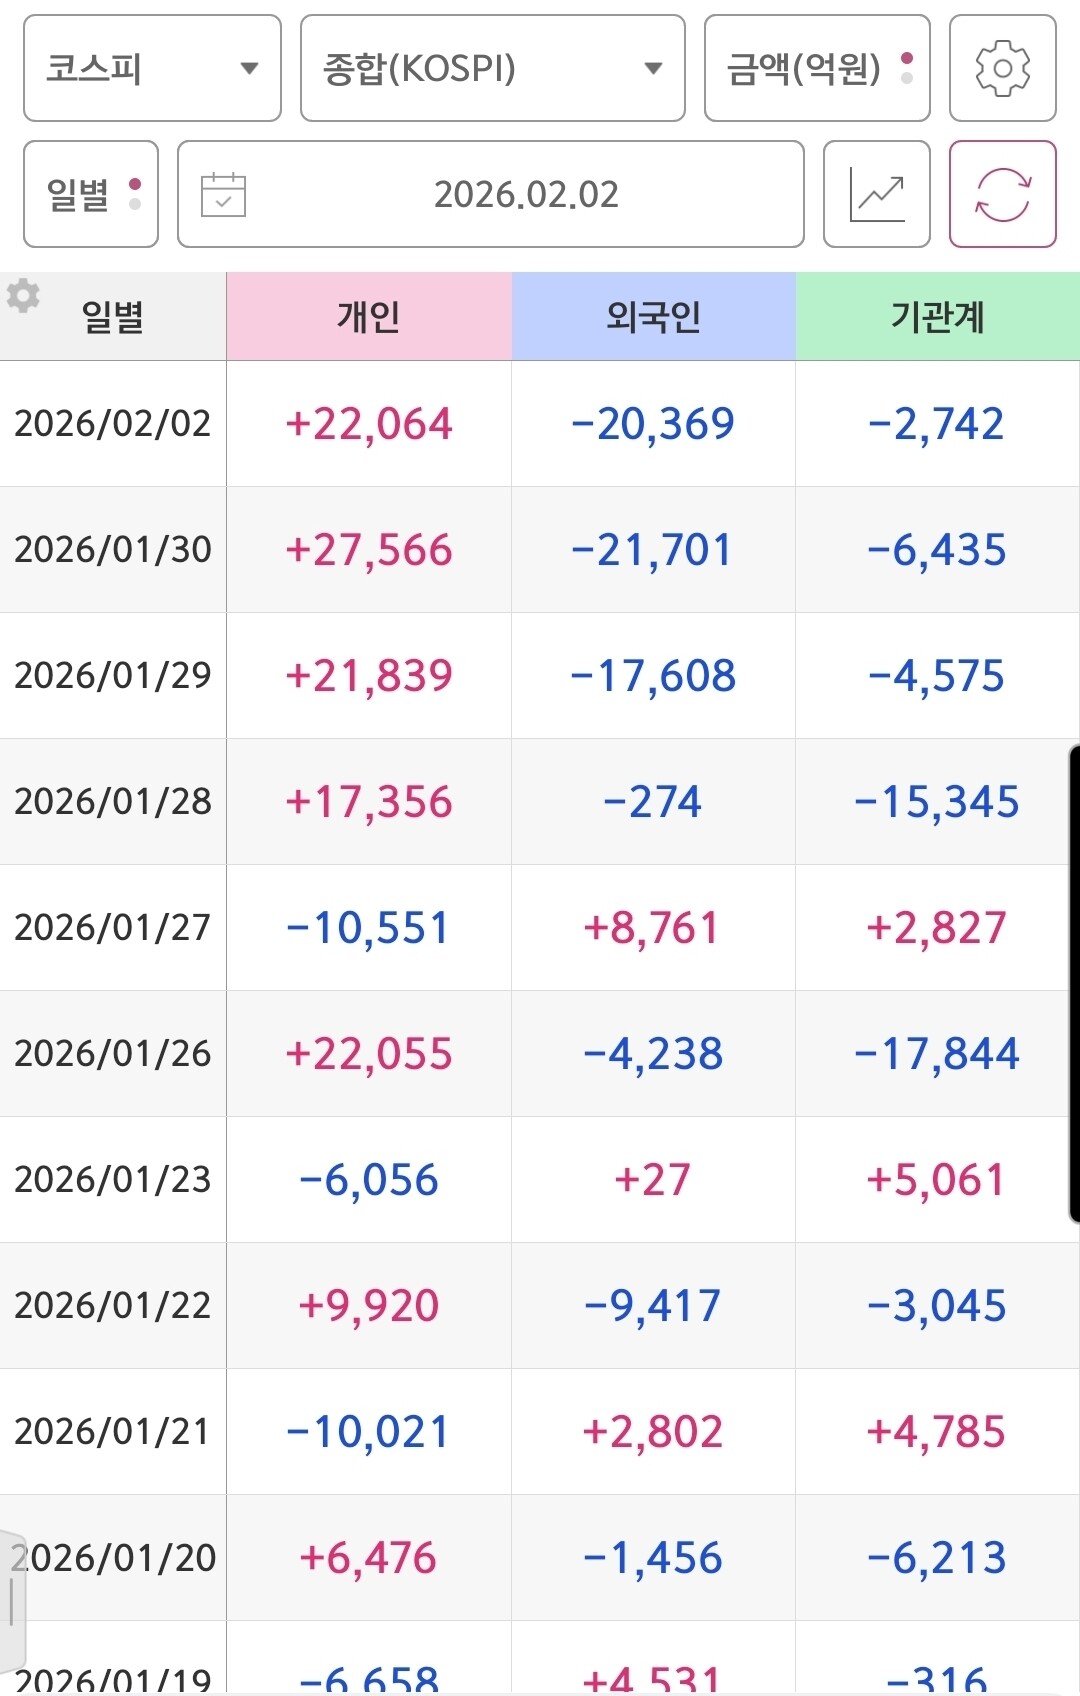The image size is (1080, 1696).
Task: Select the 2026/02/02 row date
Action: 113,424
